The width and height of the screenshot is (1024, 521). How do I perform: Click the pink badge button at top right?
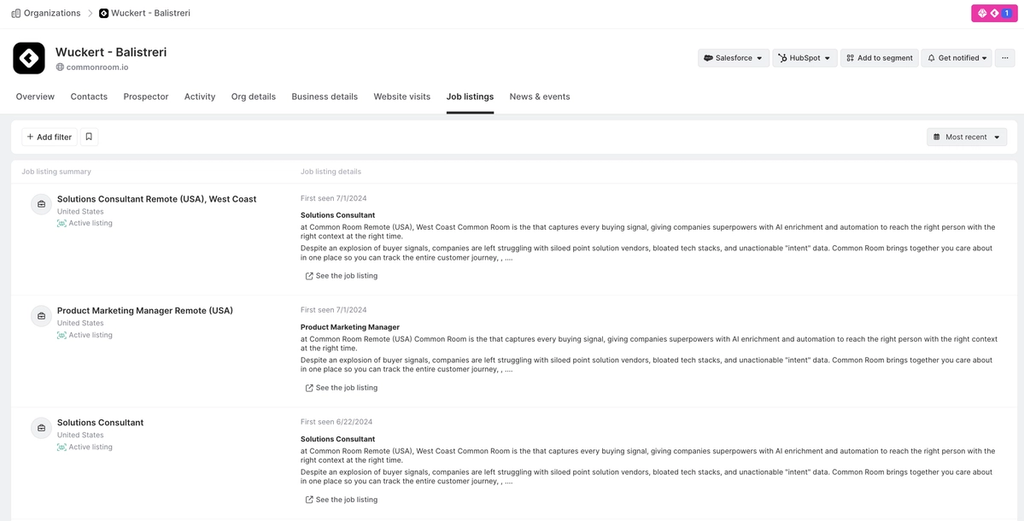pos(994,13)
